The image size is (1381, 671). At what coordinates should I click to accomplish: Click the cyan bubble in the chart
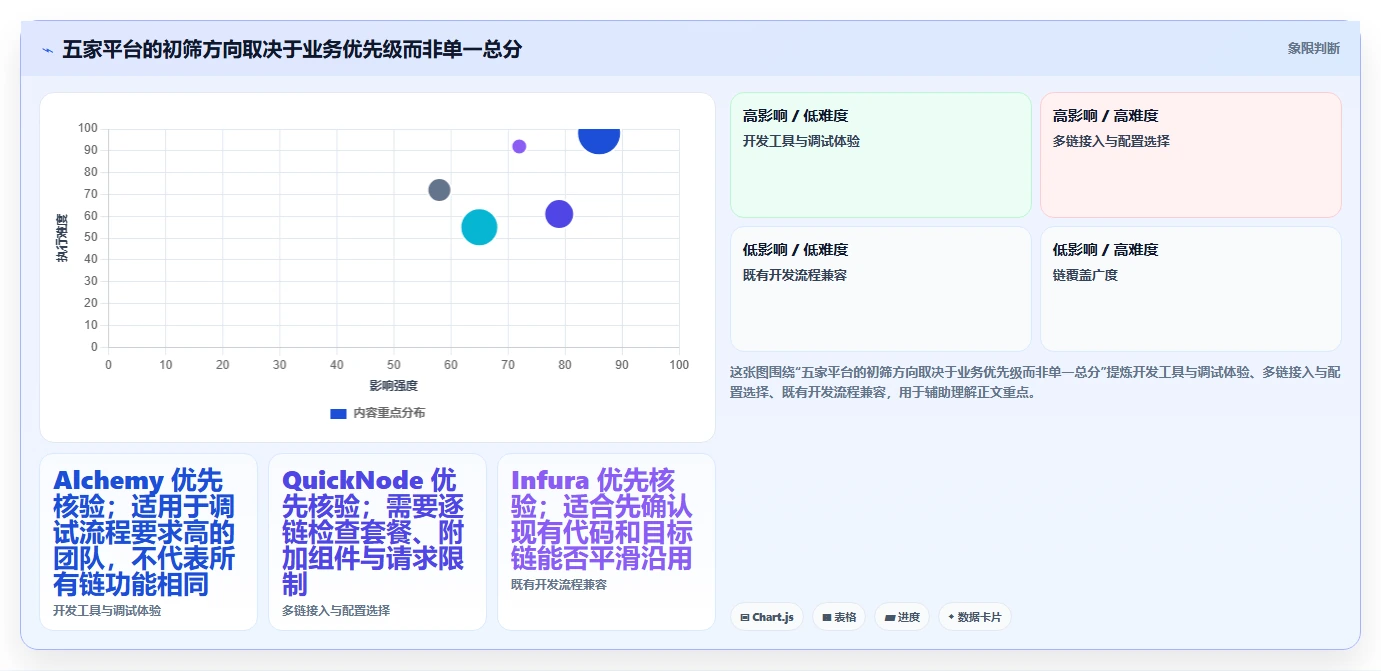pos(479,227)
